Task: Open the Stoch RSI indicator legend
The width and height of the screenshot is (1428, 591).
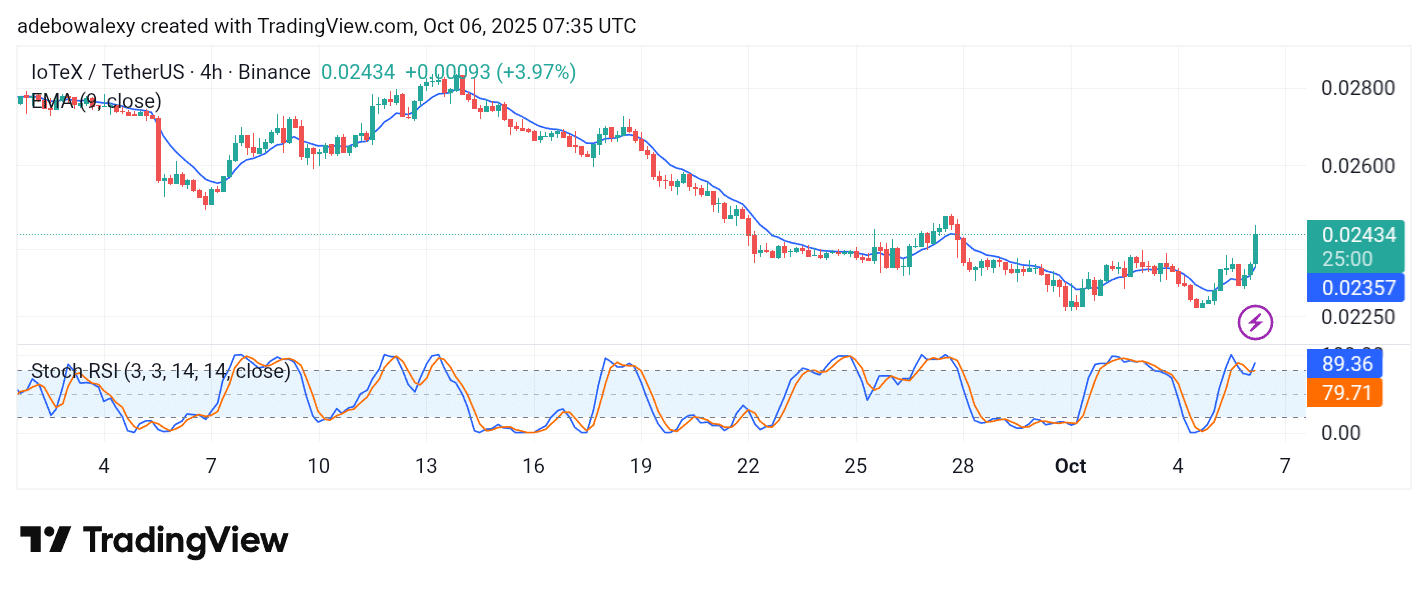Action: 160,371
